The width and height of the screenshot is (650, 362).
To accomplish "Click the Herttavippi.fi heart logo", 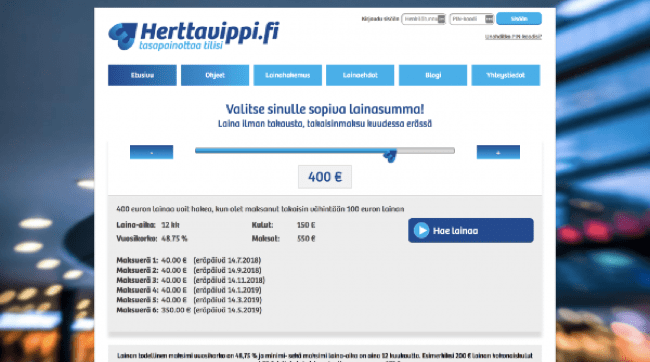I will coord(123,36).
